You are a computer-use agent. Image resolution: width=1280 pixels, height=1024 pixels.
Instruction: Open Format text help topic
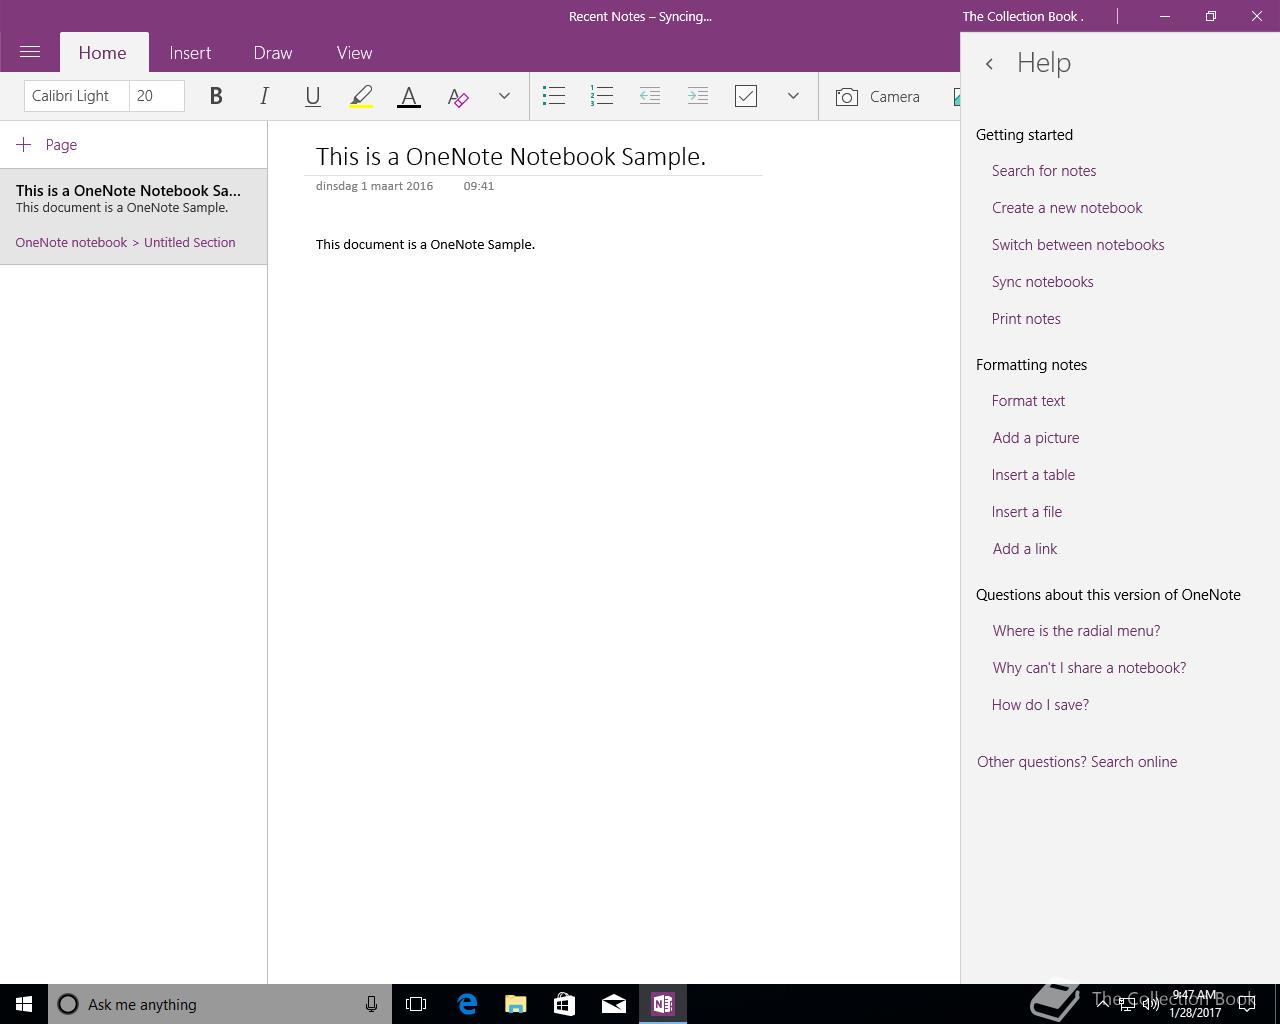[x=1028, y=401]
